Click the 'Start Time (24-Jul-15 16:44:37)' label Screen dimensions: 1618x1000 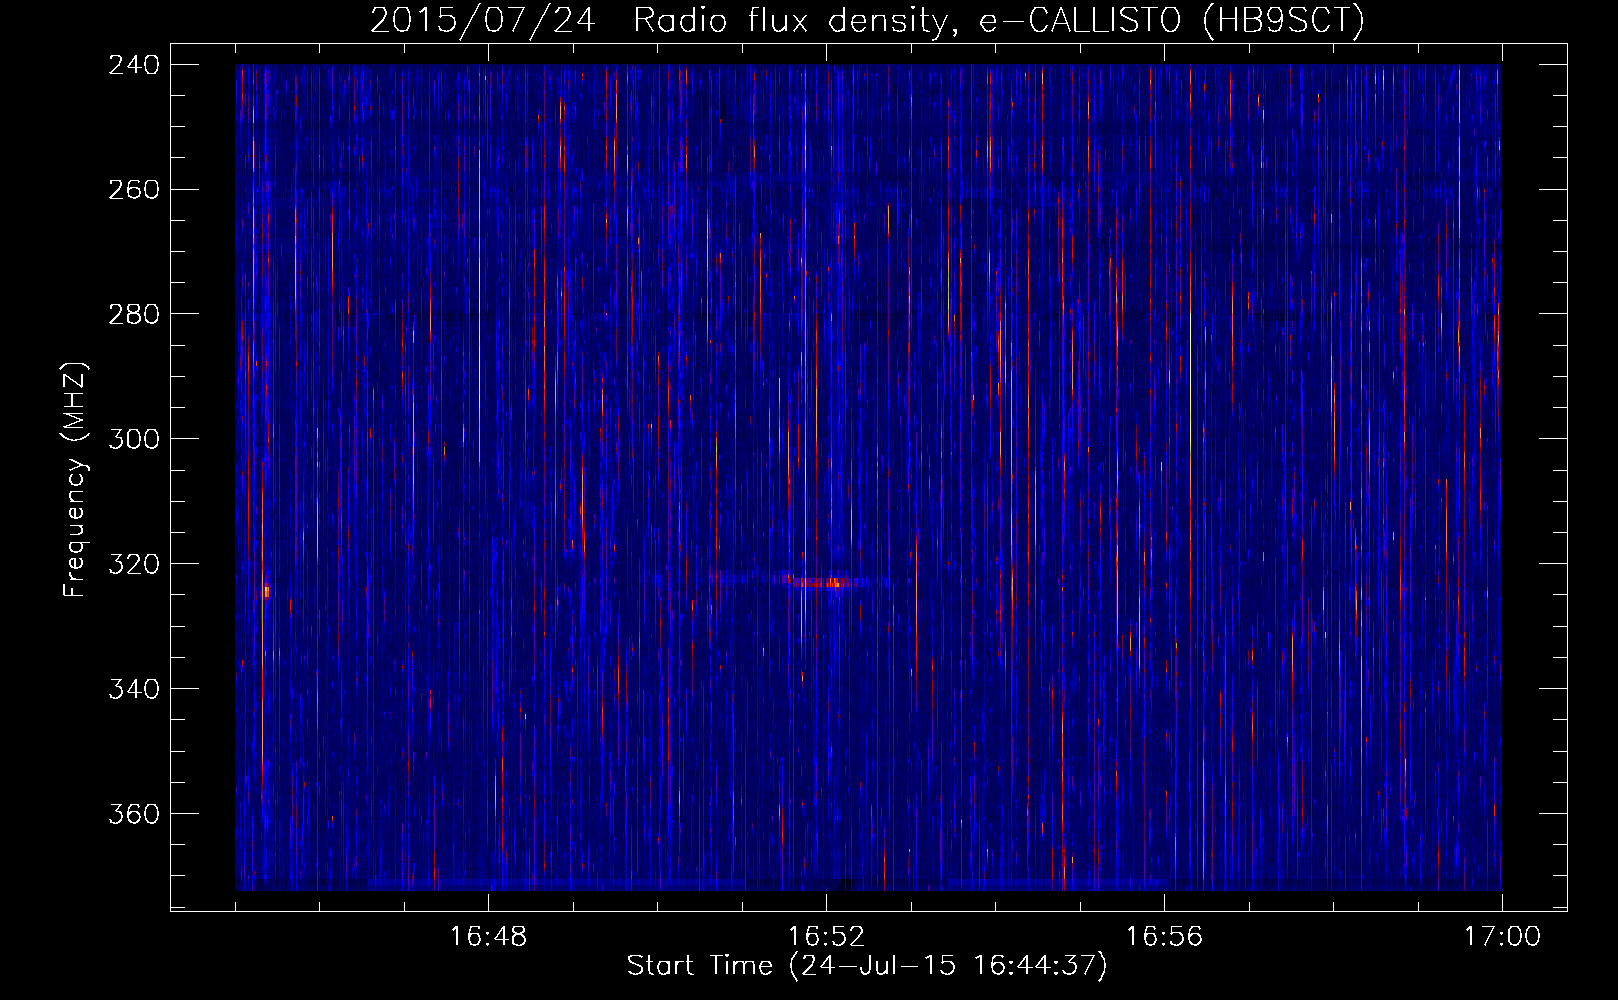coord(867,966)
